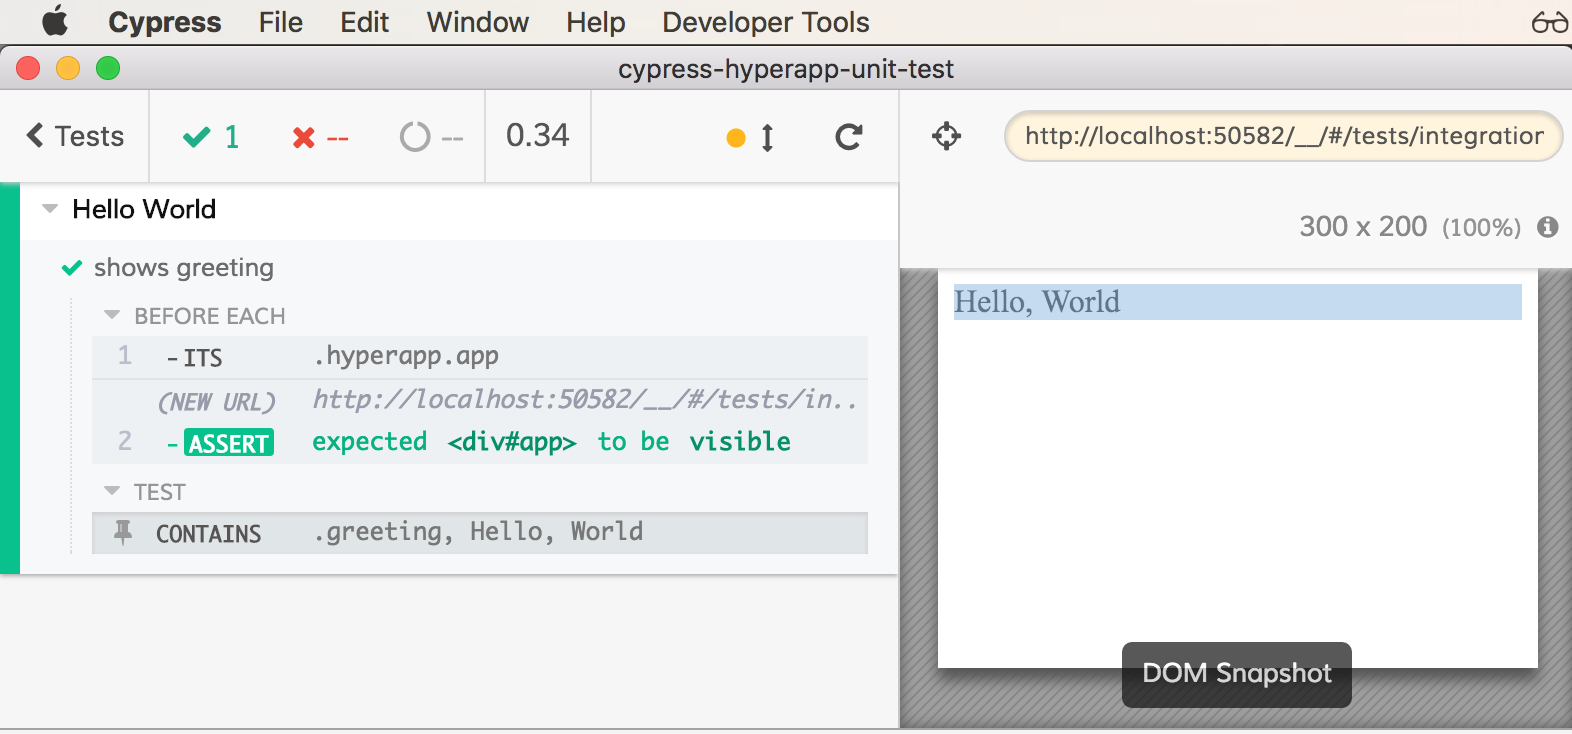This screenshot has height=734, width=1572.
Task: Select the CONTAINS .greeting command
Action: (x=480, y=533)
